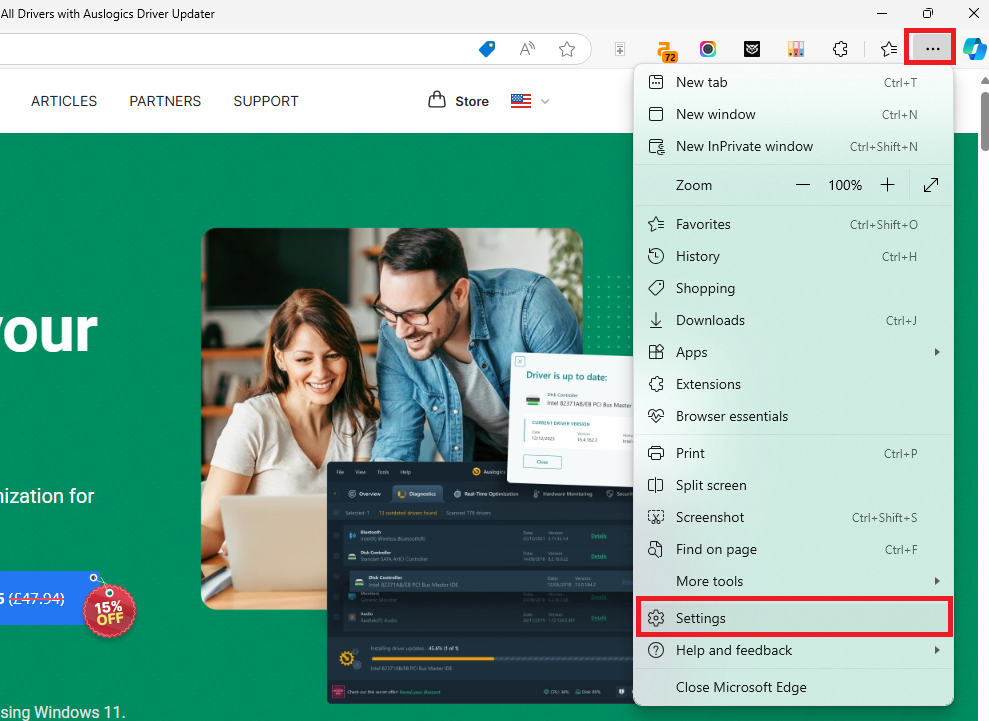This screenshot has height=721, width=989.
Task: Click the round colorful camera extension icon
Action: coord(708,49)
